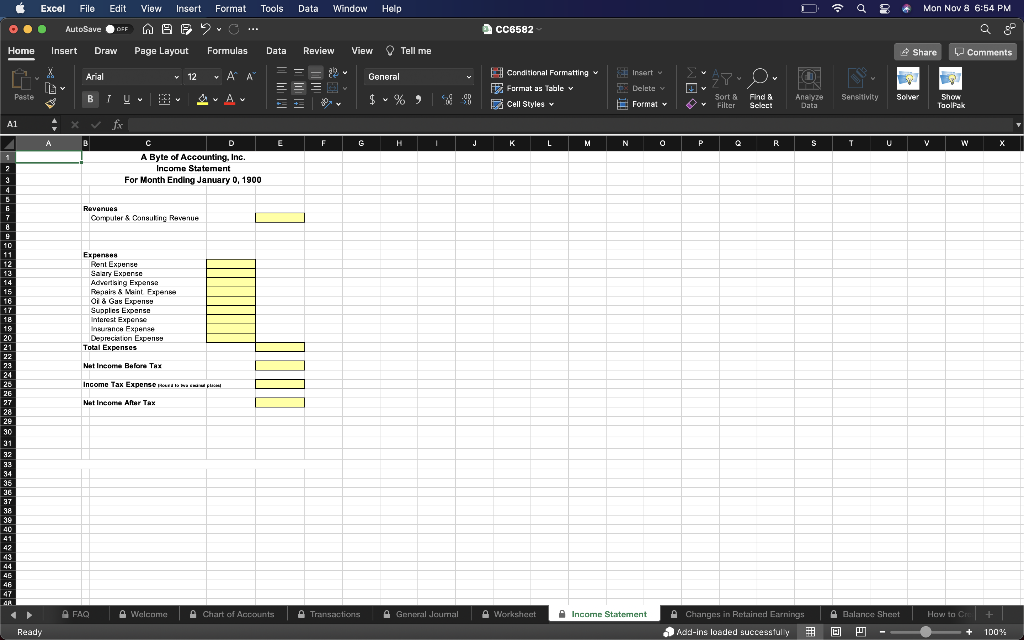Viewport: 1024px width, 640px height.
Task: Expand Format as Table menu
Action: [532, 88]
